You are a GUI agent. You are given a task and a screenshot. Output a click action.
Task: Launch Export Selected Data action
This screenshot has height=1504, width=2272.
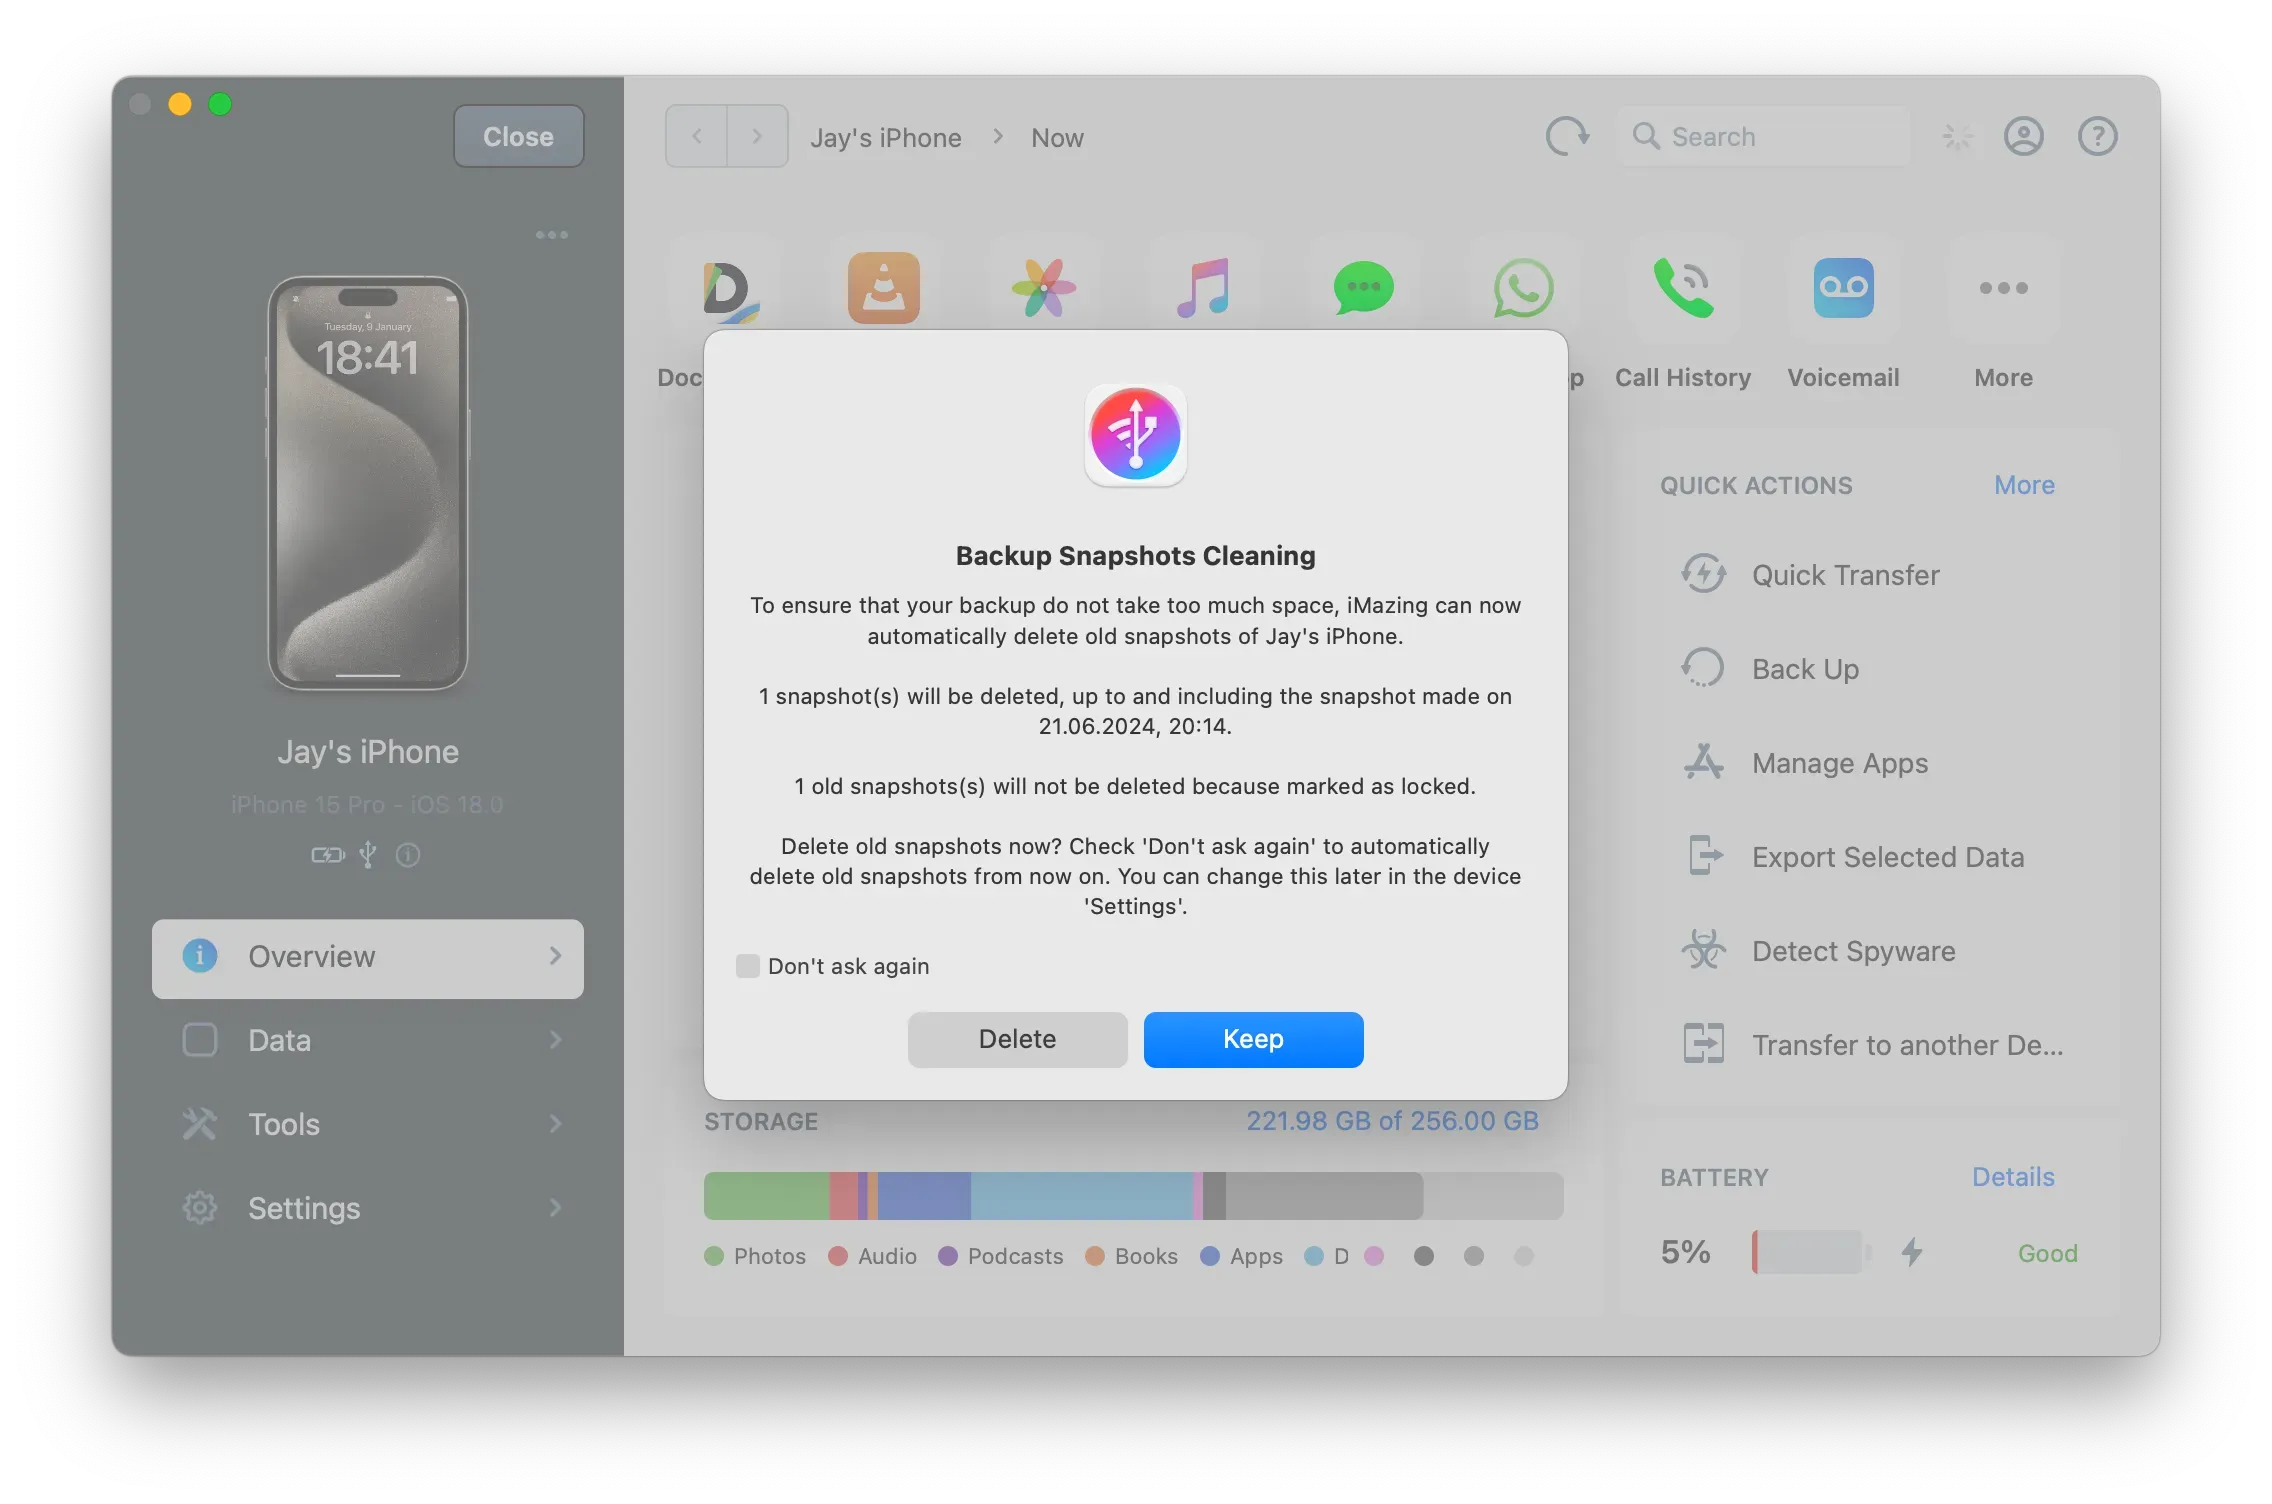click(1887, 856)
